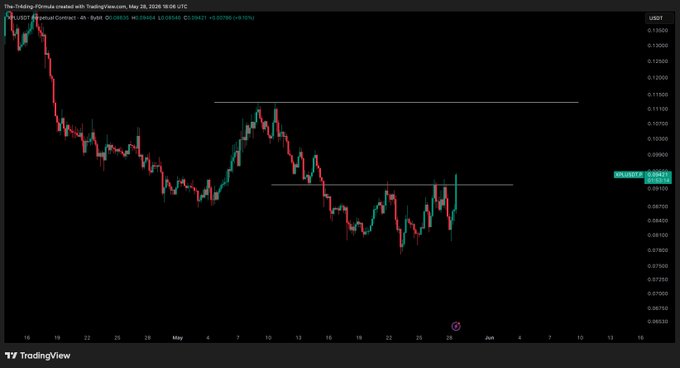This screenshot has width=680, height=368.
Task: Click the current price 0.09421 label
Action: pyautogui.click(x=658, y=175)
